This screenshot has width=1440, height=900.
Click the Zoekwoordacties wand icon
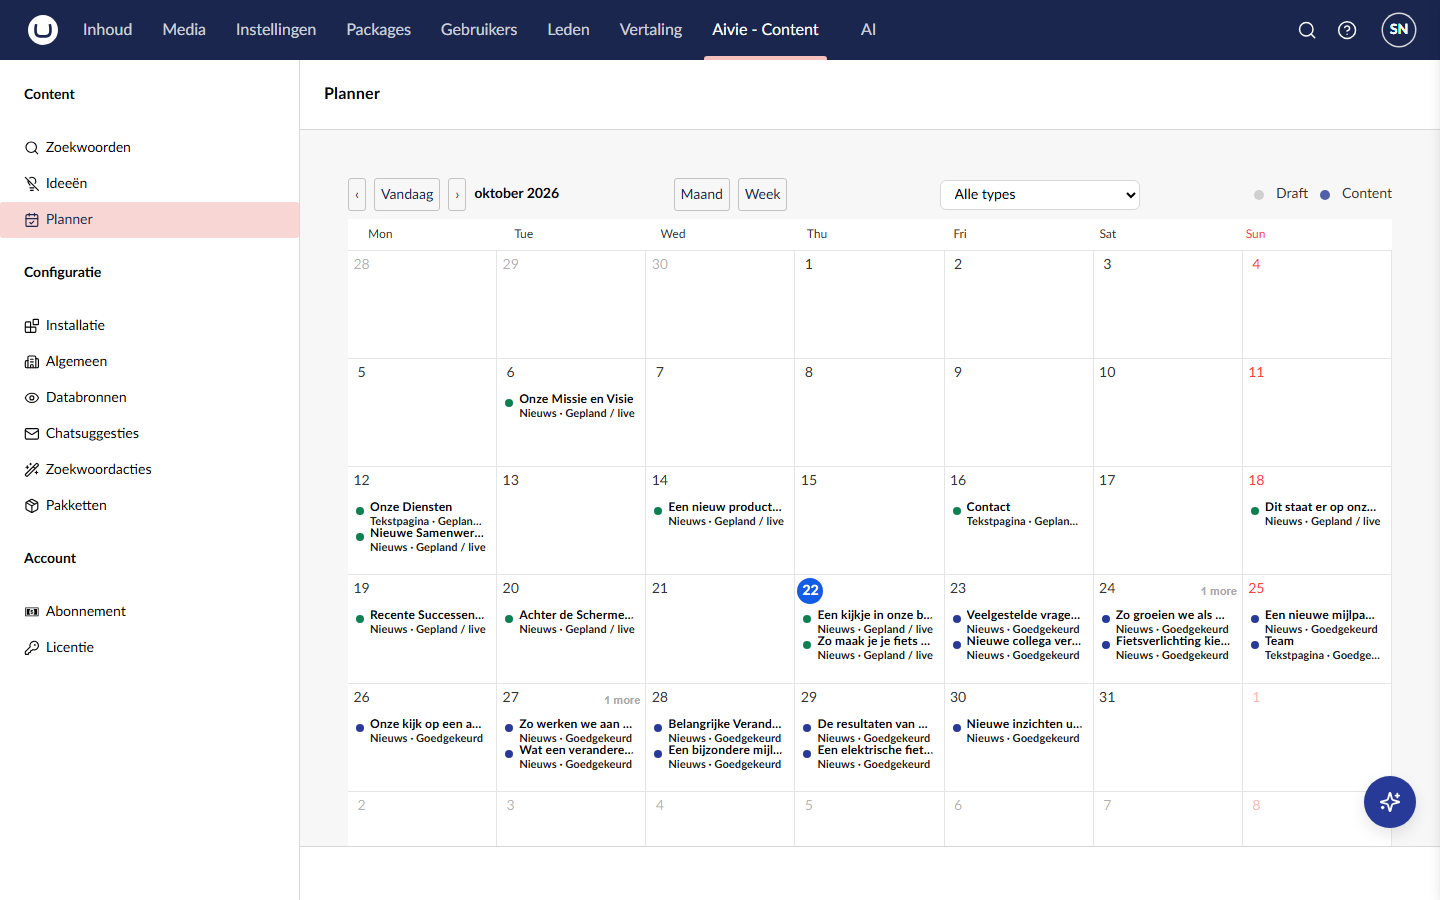coord(32,470)
